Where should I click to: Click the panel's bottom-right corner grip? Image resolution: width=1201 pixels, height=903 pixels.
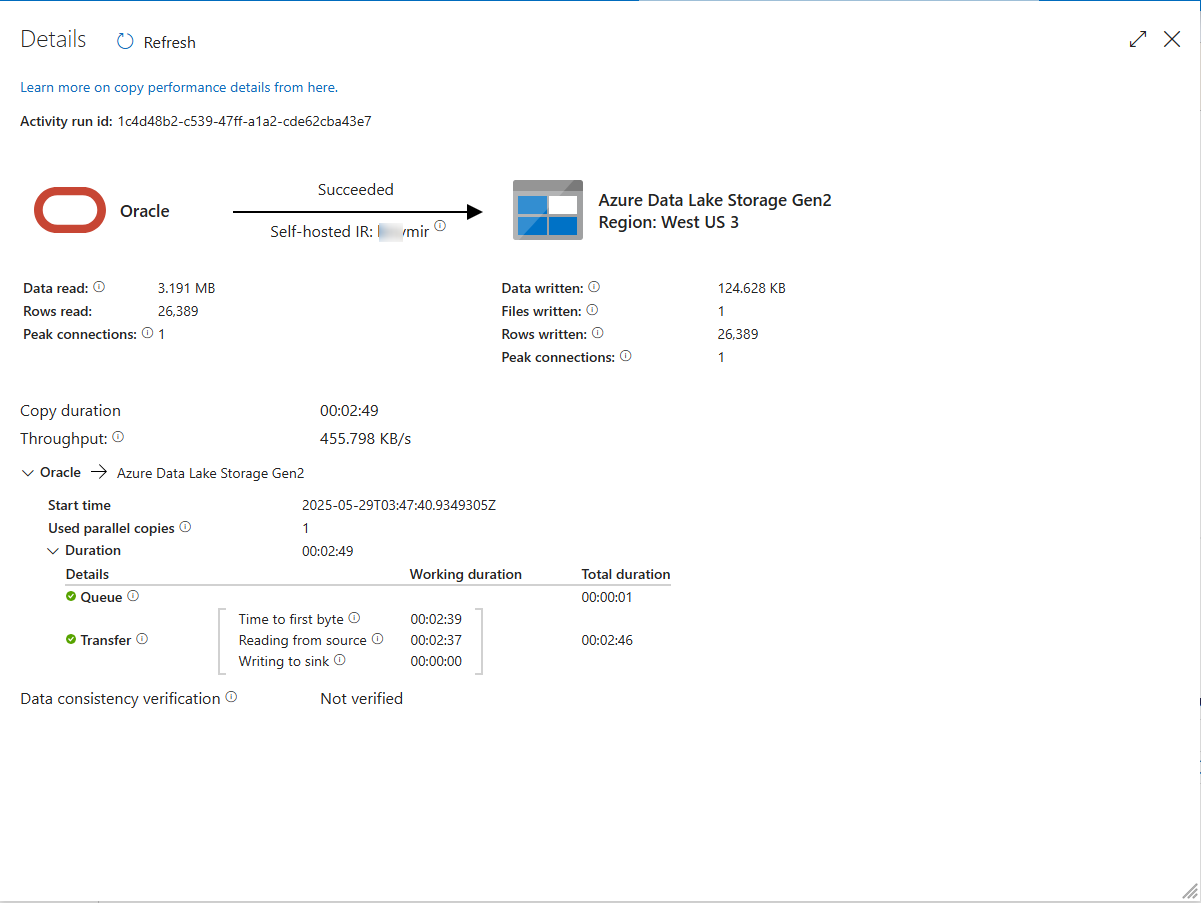click(1189, 890)
